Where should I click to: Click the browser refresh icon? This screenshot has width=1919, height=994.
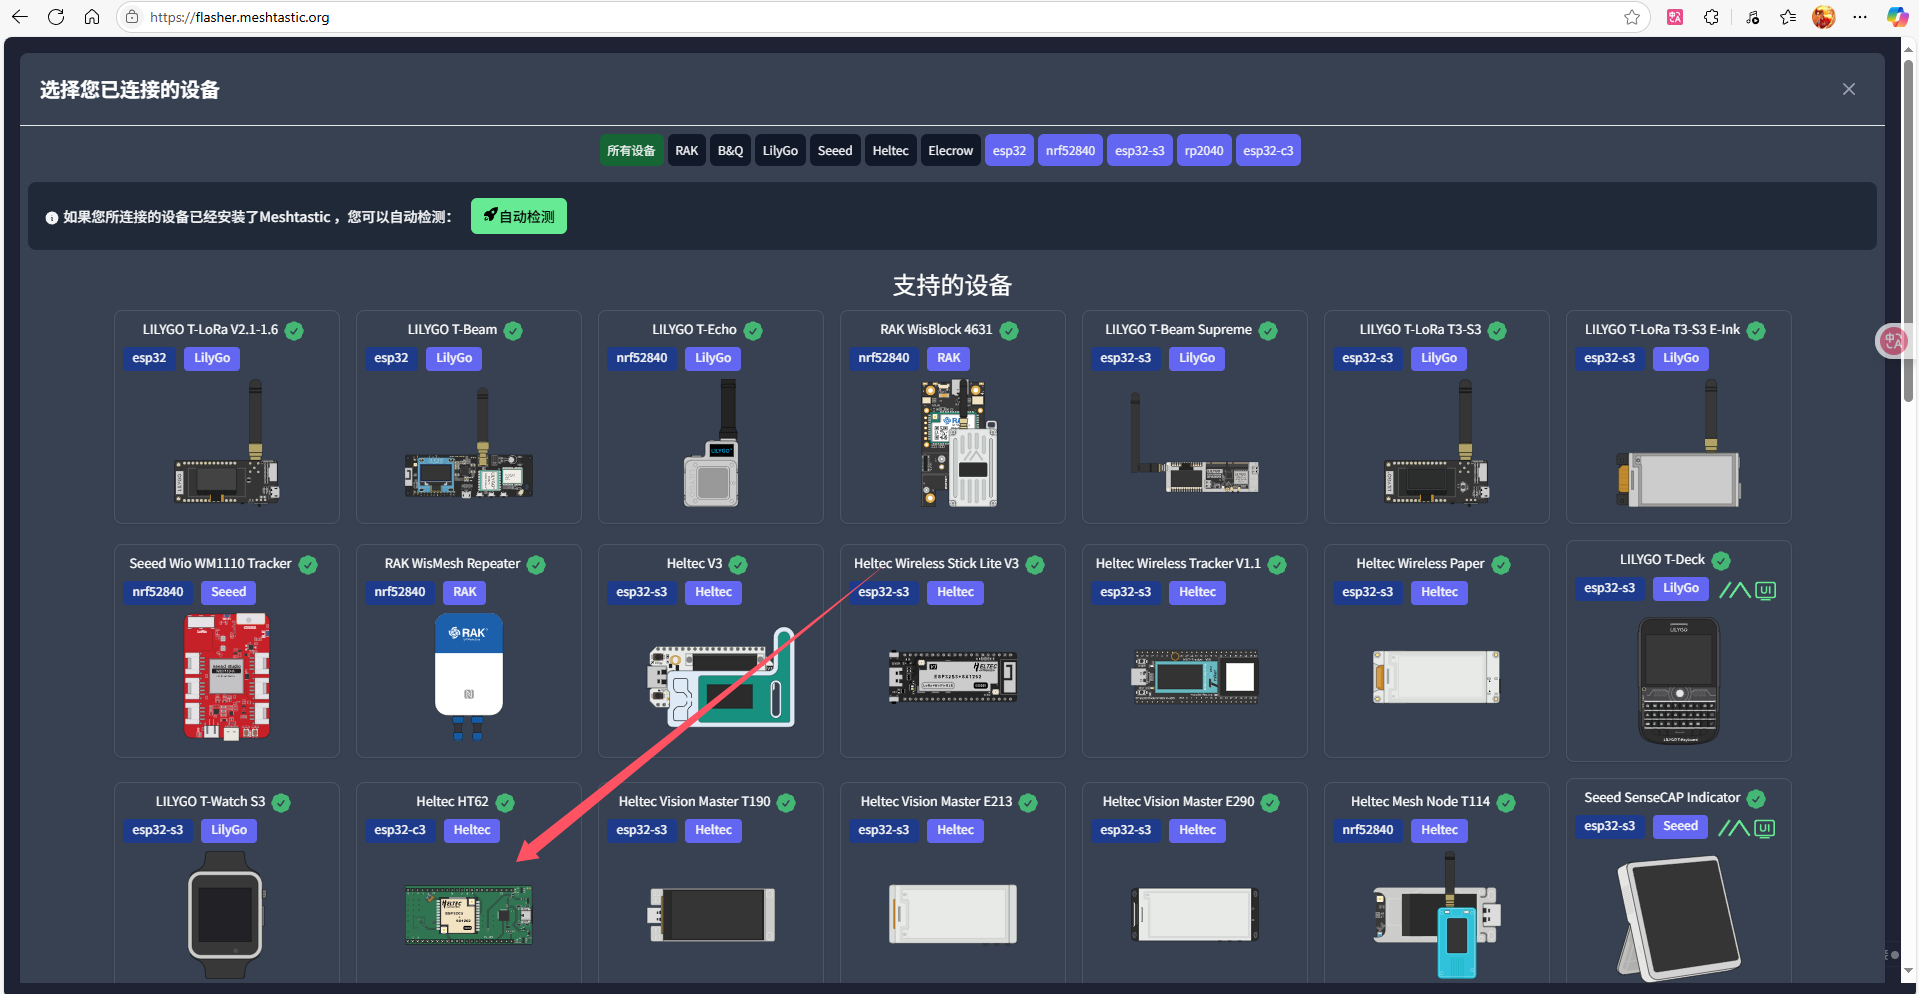pos(56,17)
